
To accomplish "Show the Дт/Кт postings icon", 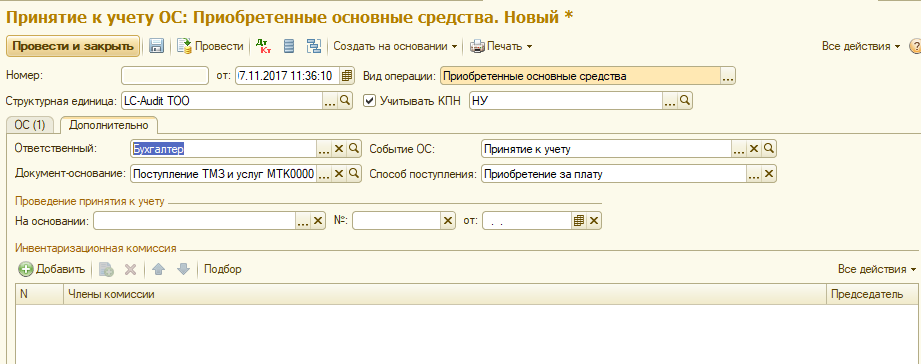I will pos(264,46).
